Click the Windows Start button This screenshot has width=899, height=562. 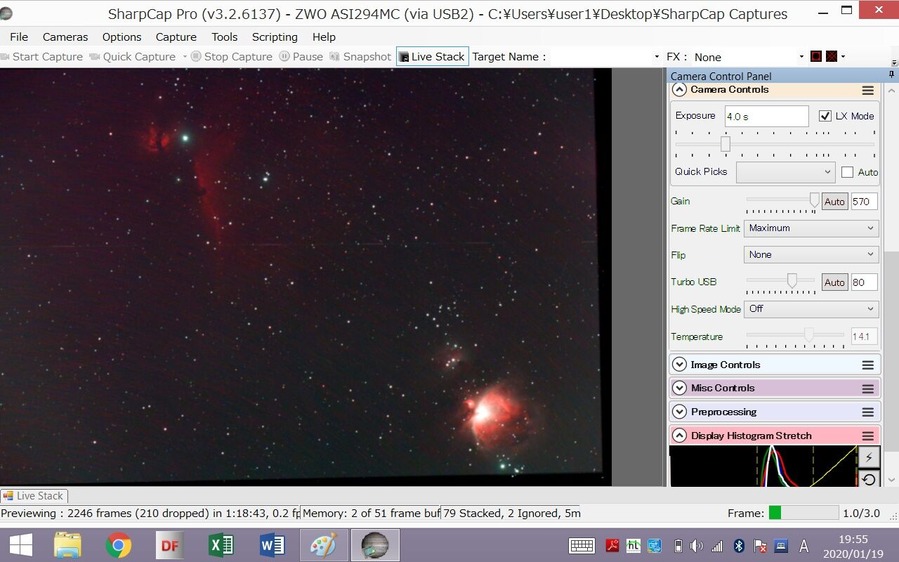[x=21, y=545]
